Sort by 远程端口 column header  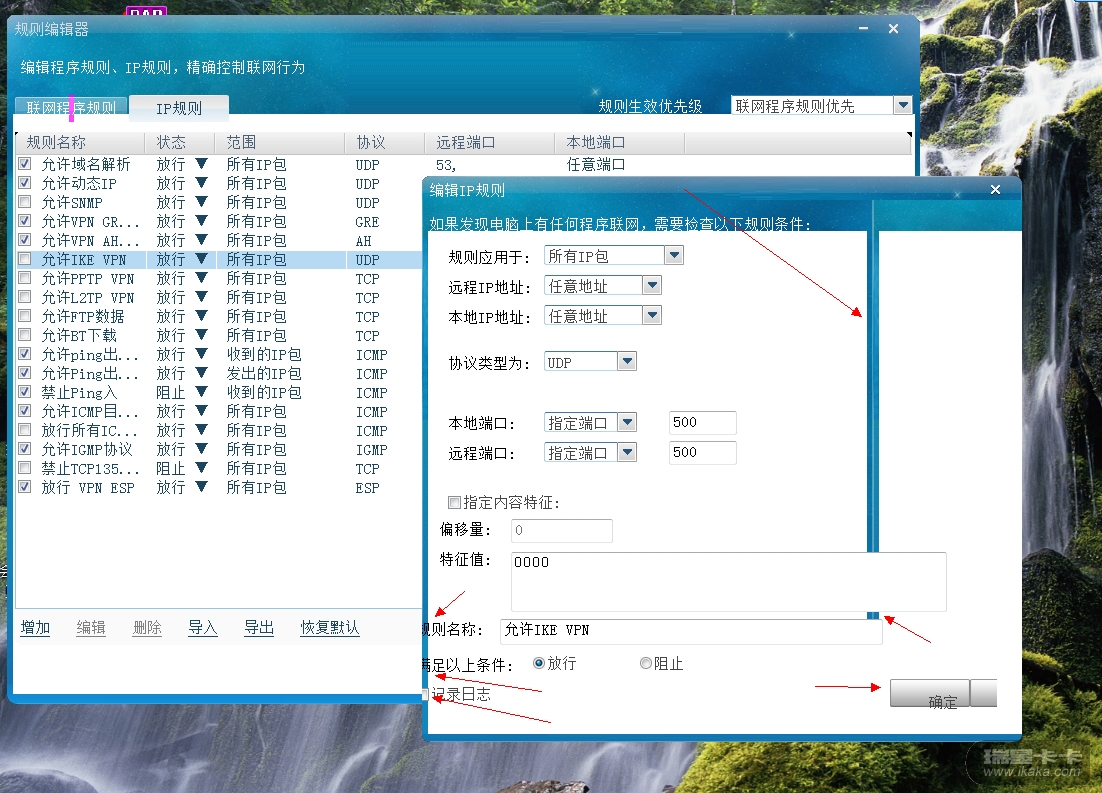(x=490, y=143)
